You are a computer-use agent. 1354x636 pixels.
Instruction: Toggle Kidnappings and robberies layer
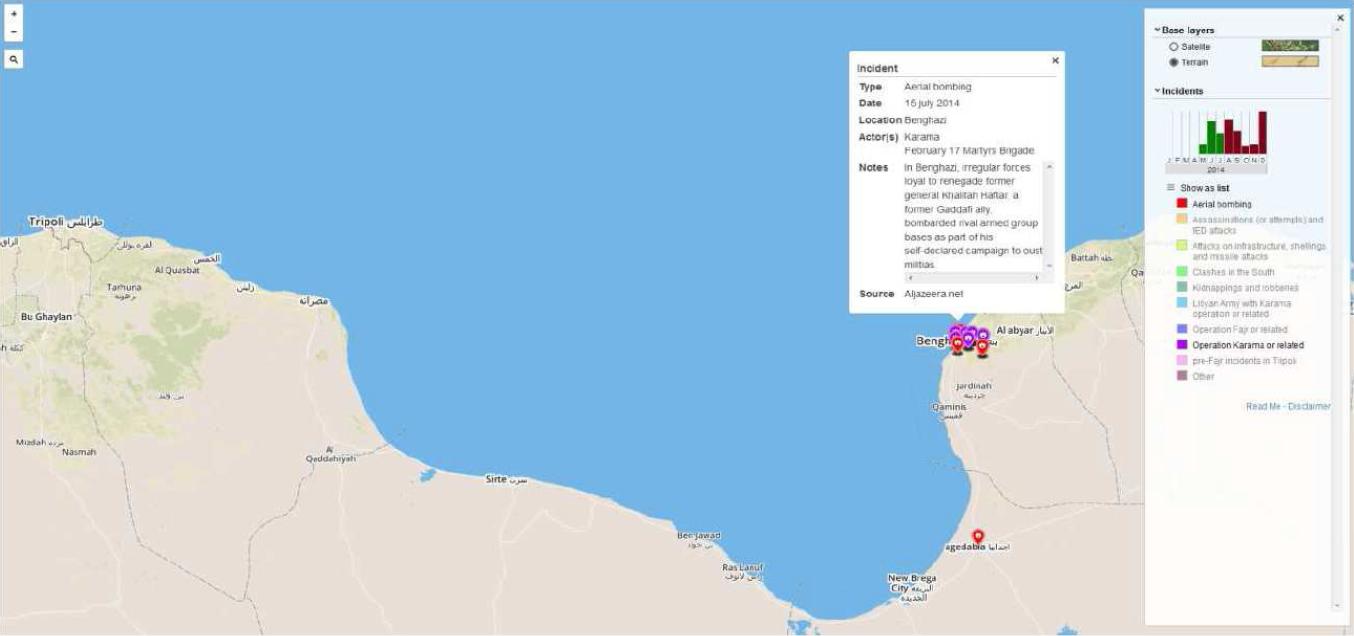coord(1182,288)
